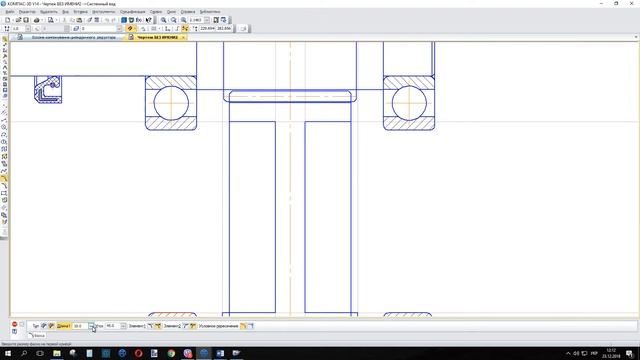
Task: Click the Угол angle input field
Action: coord(112,326)
